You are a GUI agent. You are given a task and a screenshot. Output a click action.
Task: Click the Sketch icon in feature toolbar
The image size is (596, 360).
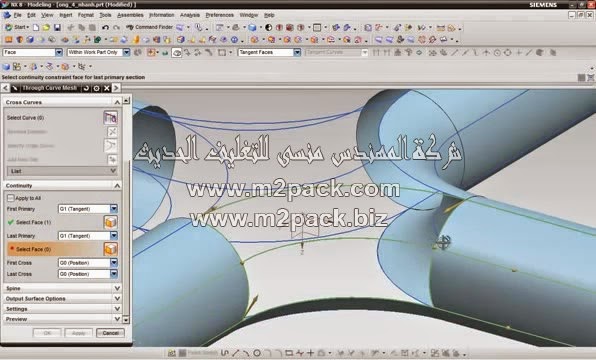click(8, 40)
